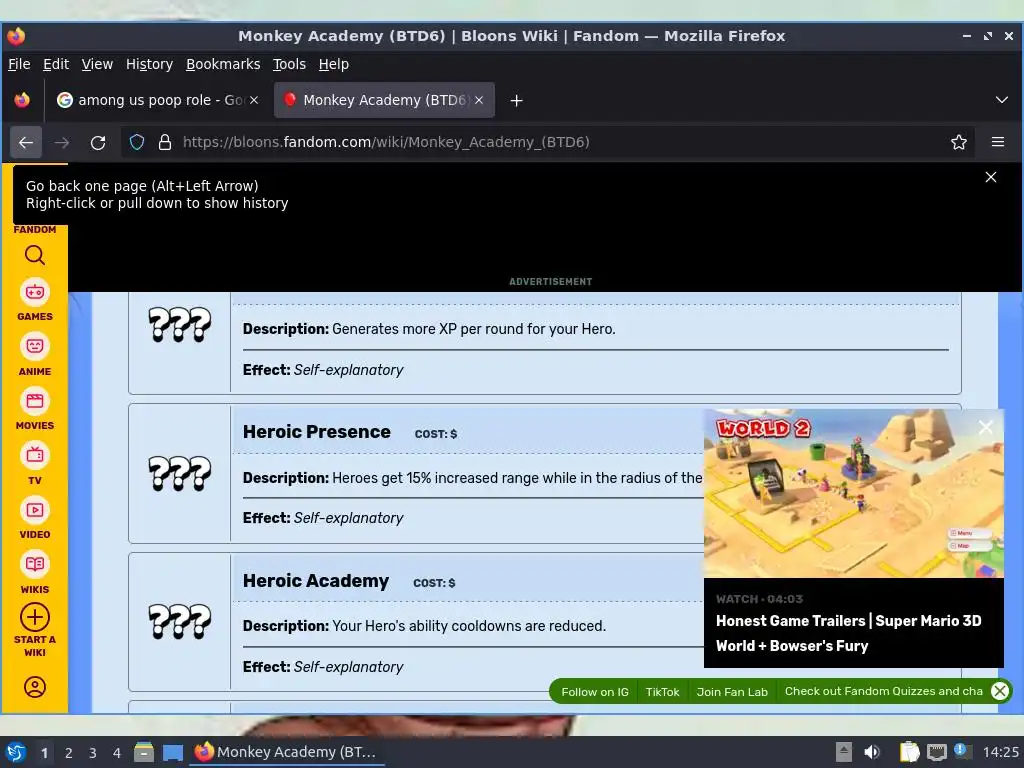Image resolution: width=1024 pixels, height=768 pixels.
Task: Open the update notifier tray icon
Action: (x=961, y=750)
